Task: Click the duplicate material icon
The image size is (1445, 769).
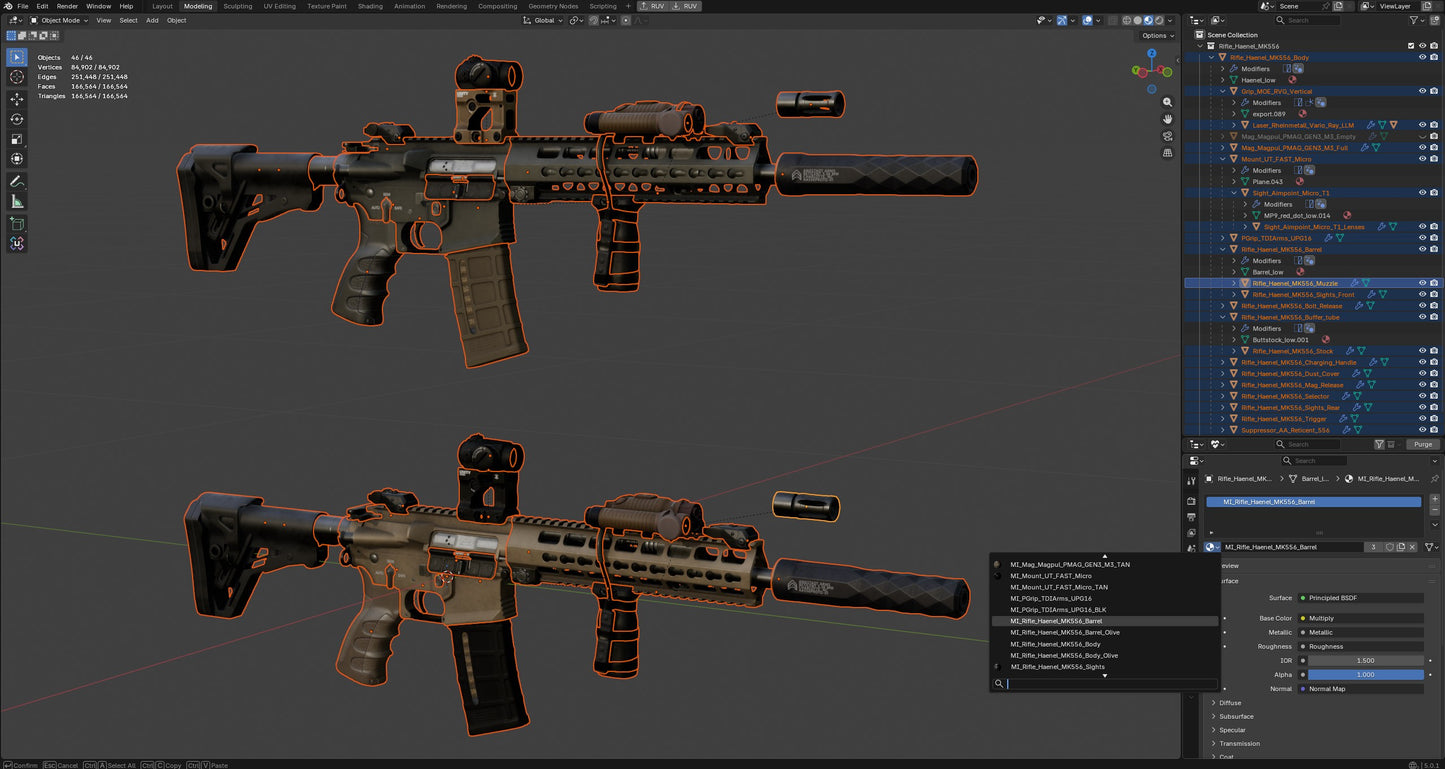Action: point(1401,547)
